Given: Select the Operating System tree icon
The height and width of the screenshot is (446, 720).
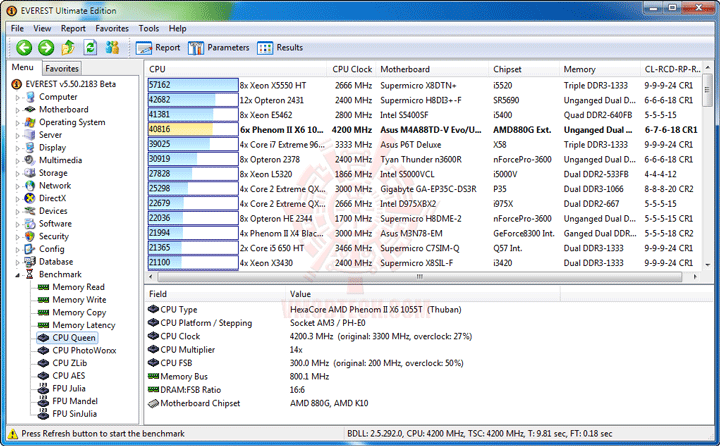Looking at the screenshot, I should click(30, 122).
